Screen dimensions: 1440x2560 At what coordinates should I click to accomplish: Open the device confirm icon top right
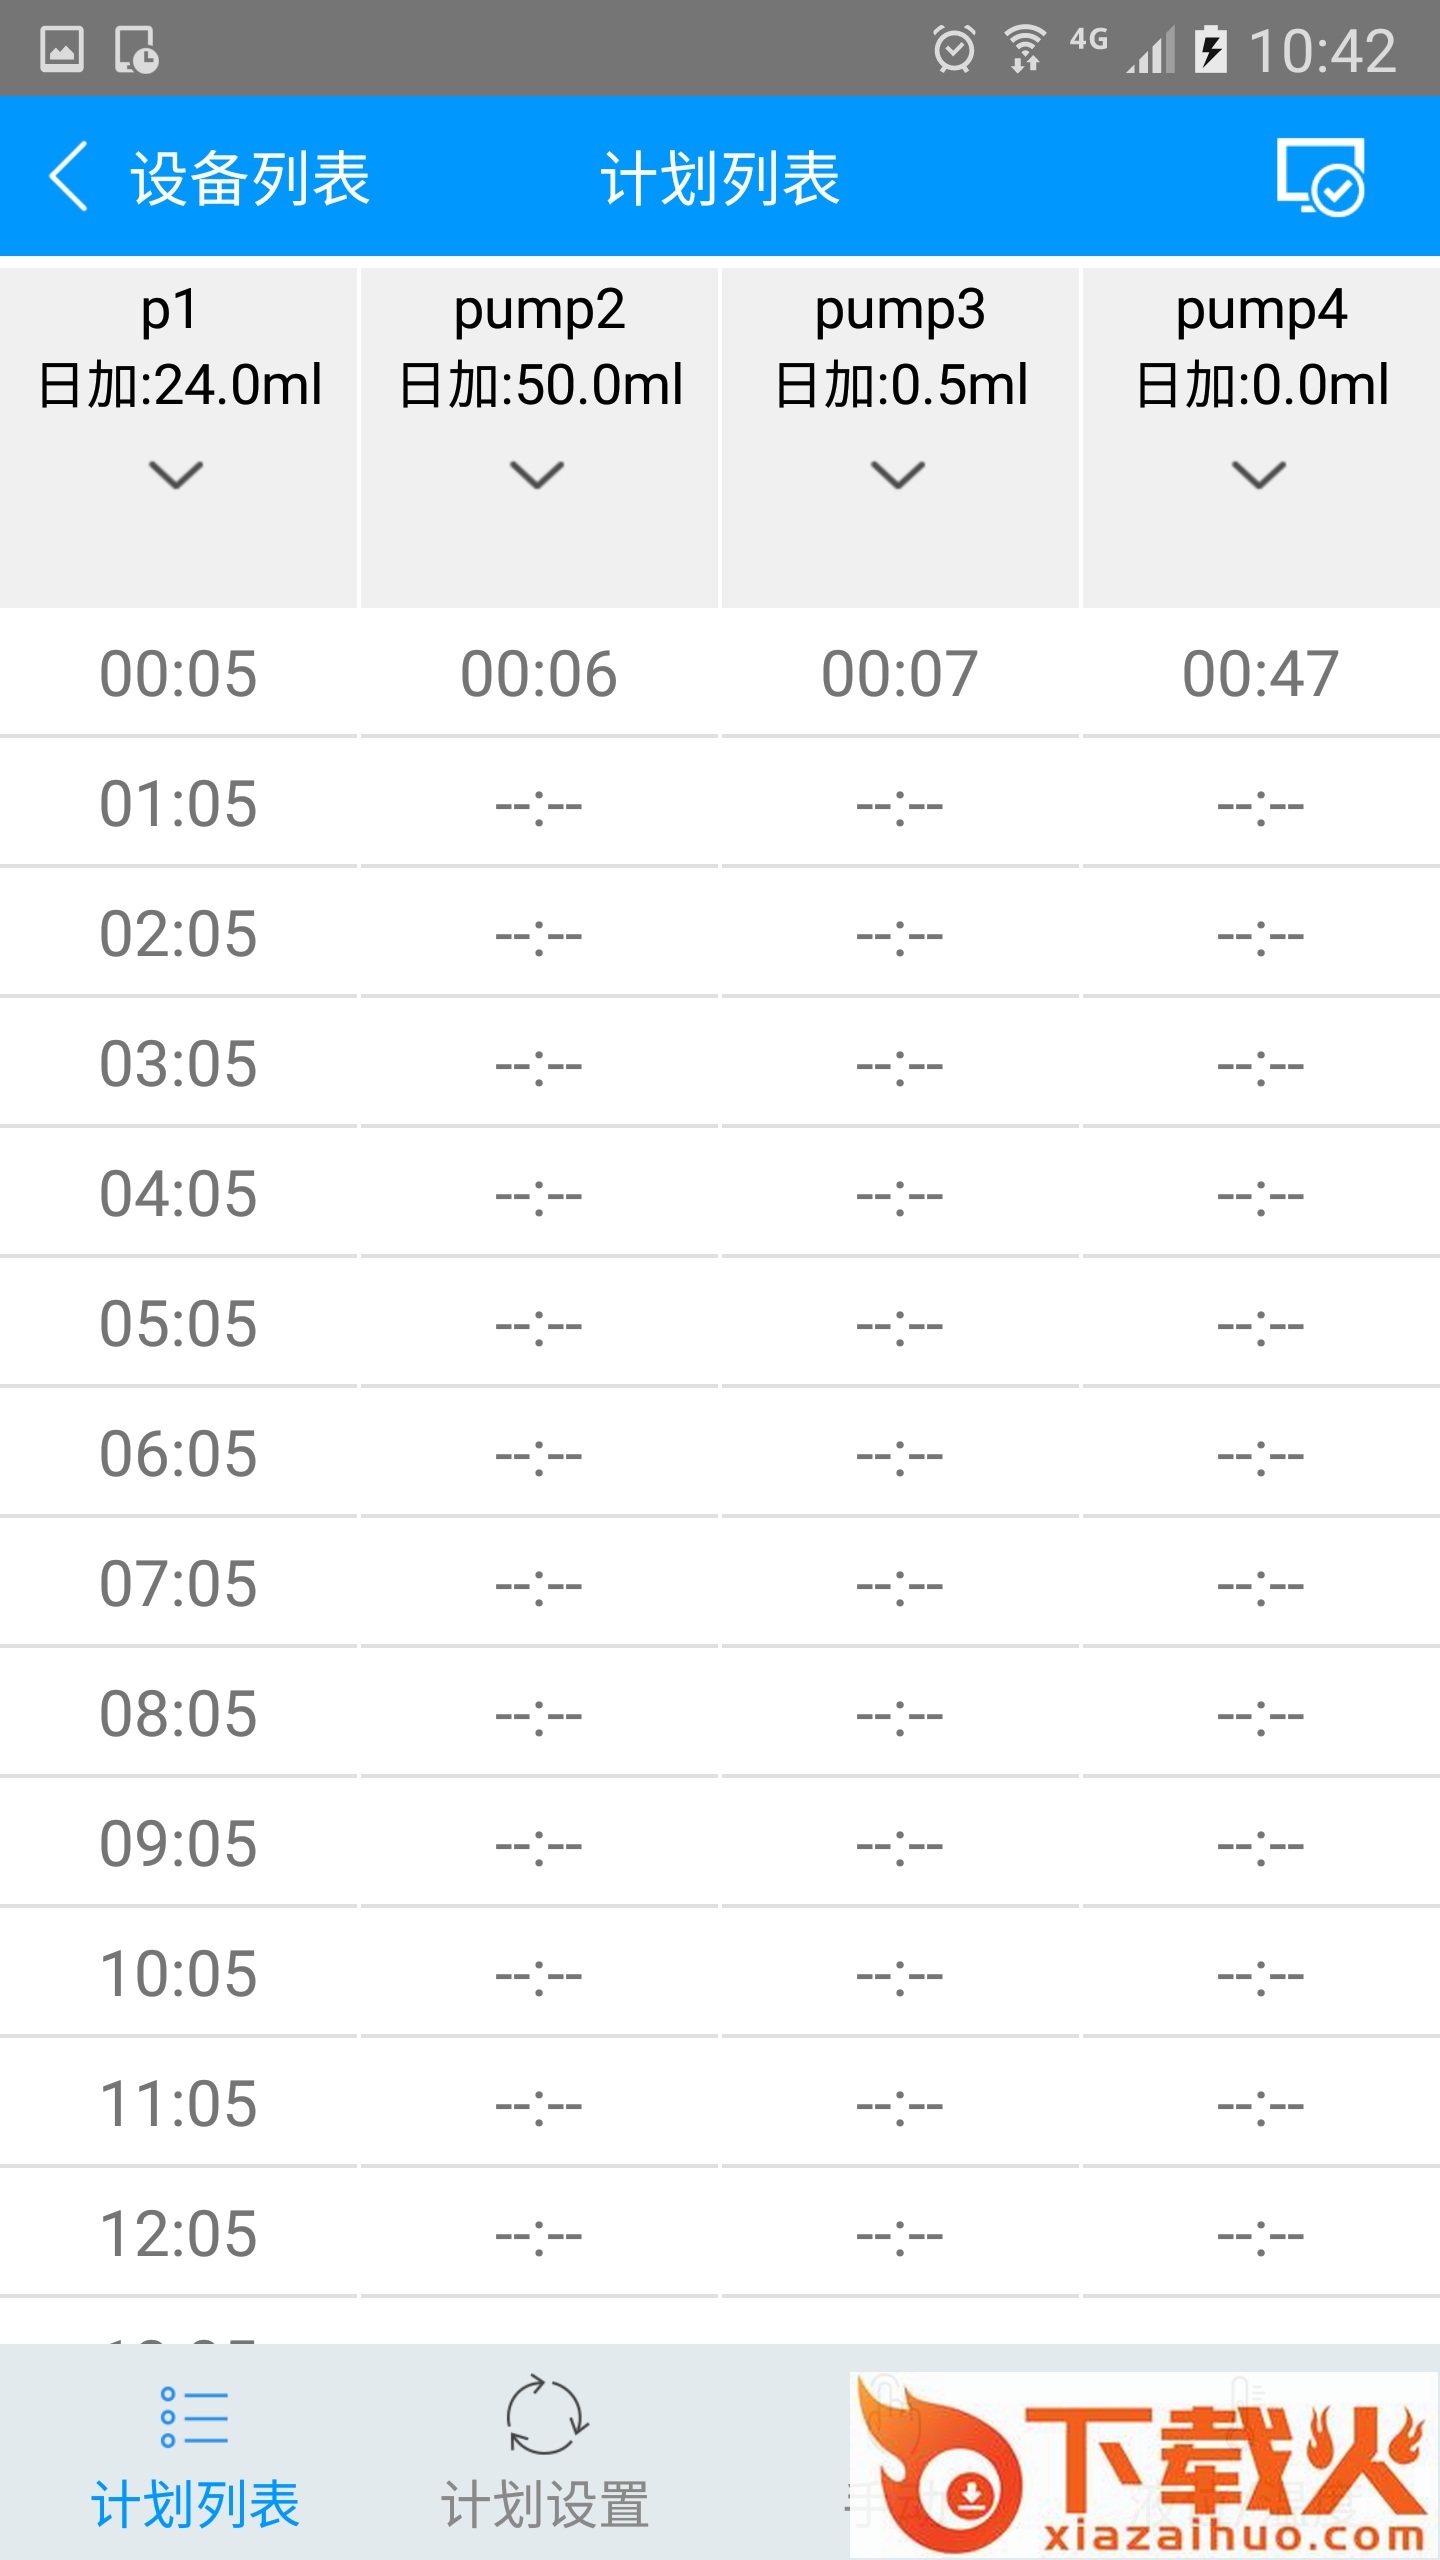coord(1320,177)
